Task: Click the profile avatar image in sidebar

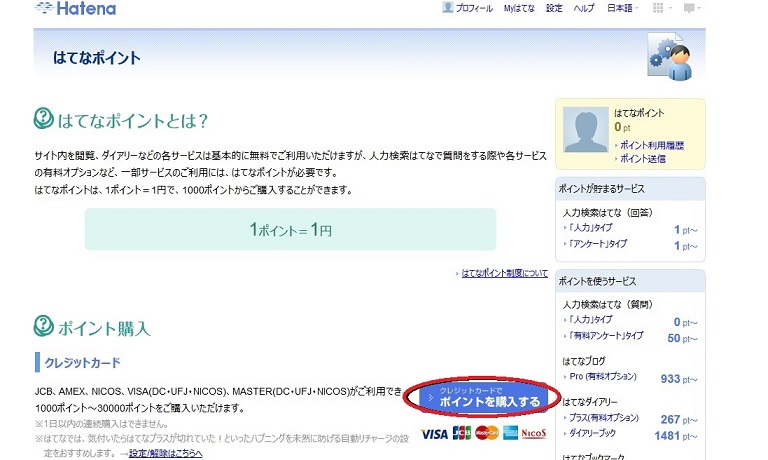Action: 585,130
